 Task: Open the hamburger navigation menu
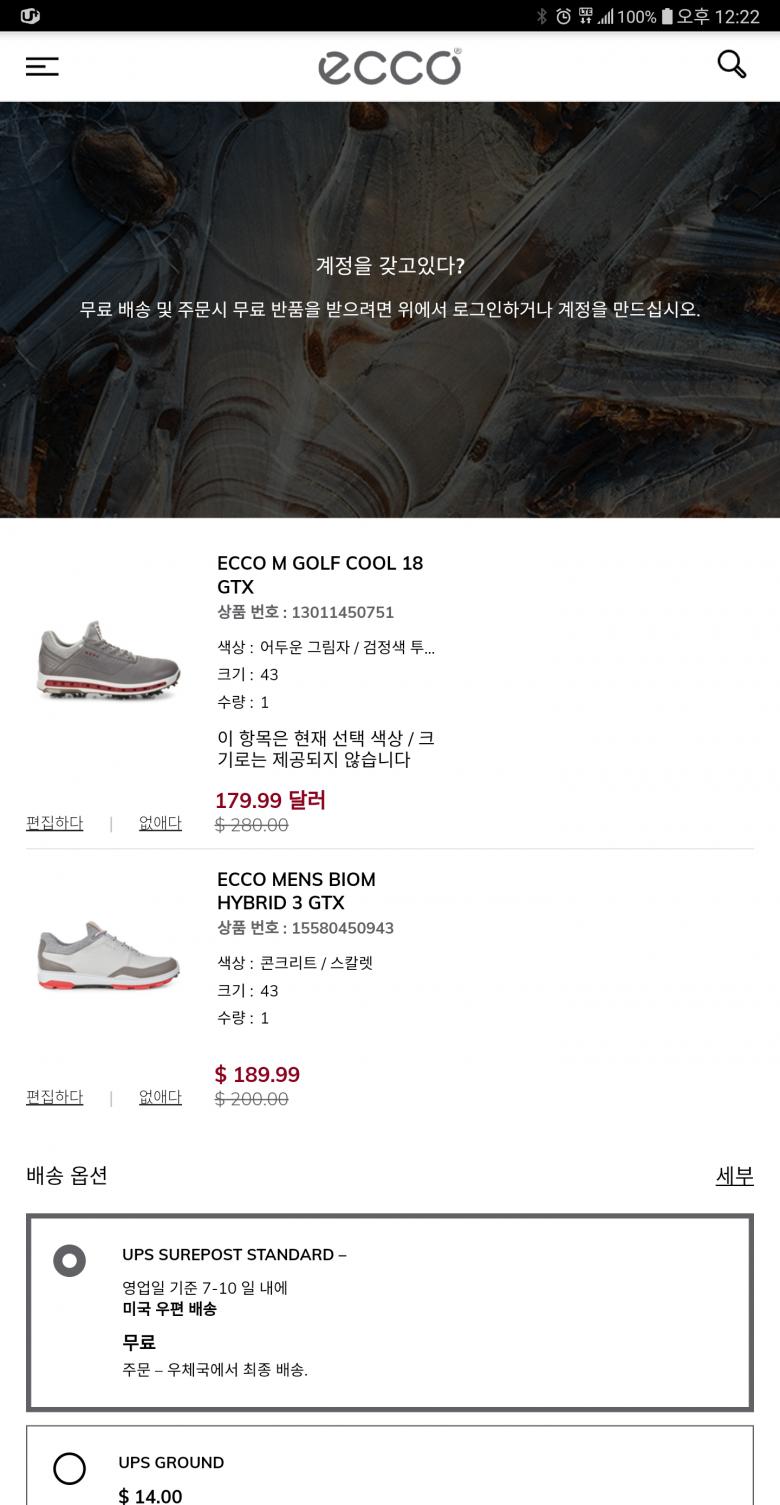click(x=42, y=66)
